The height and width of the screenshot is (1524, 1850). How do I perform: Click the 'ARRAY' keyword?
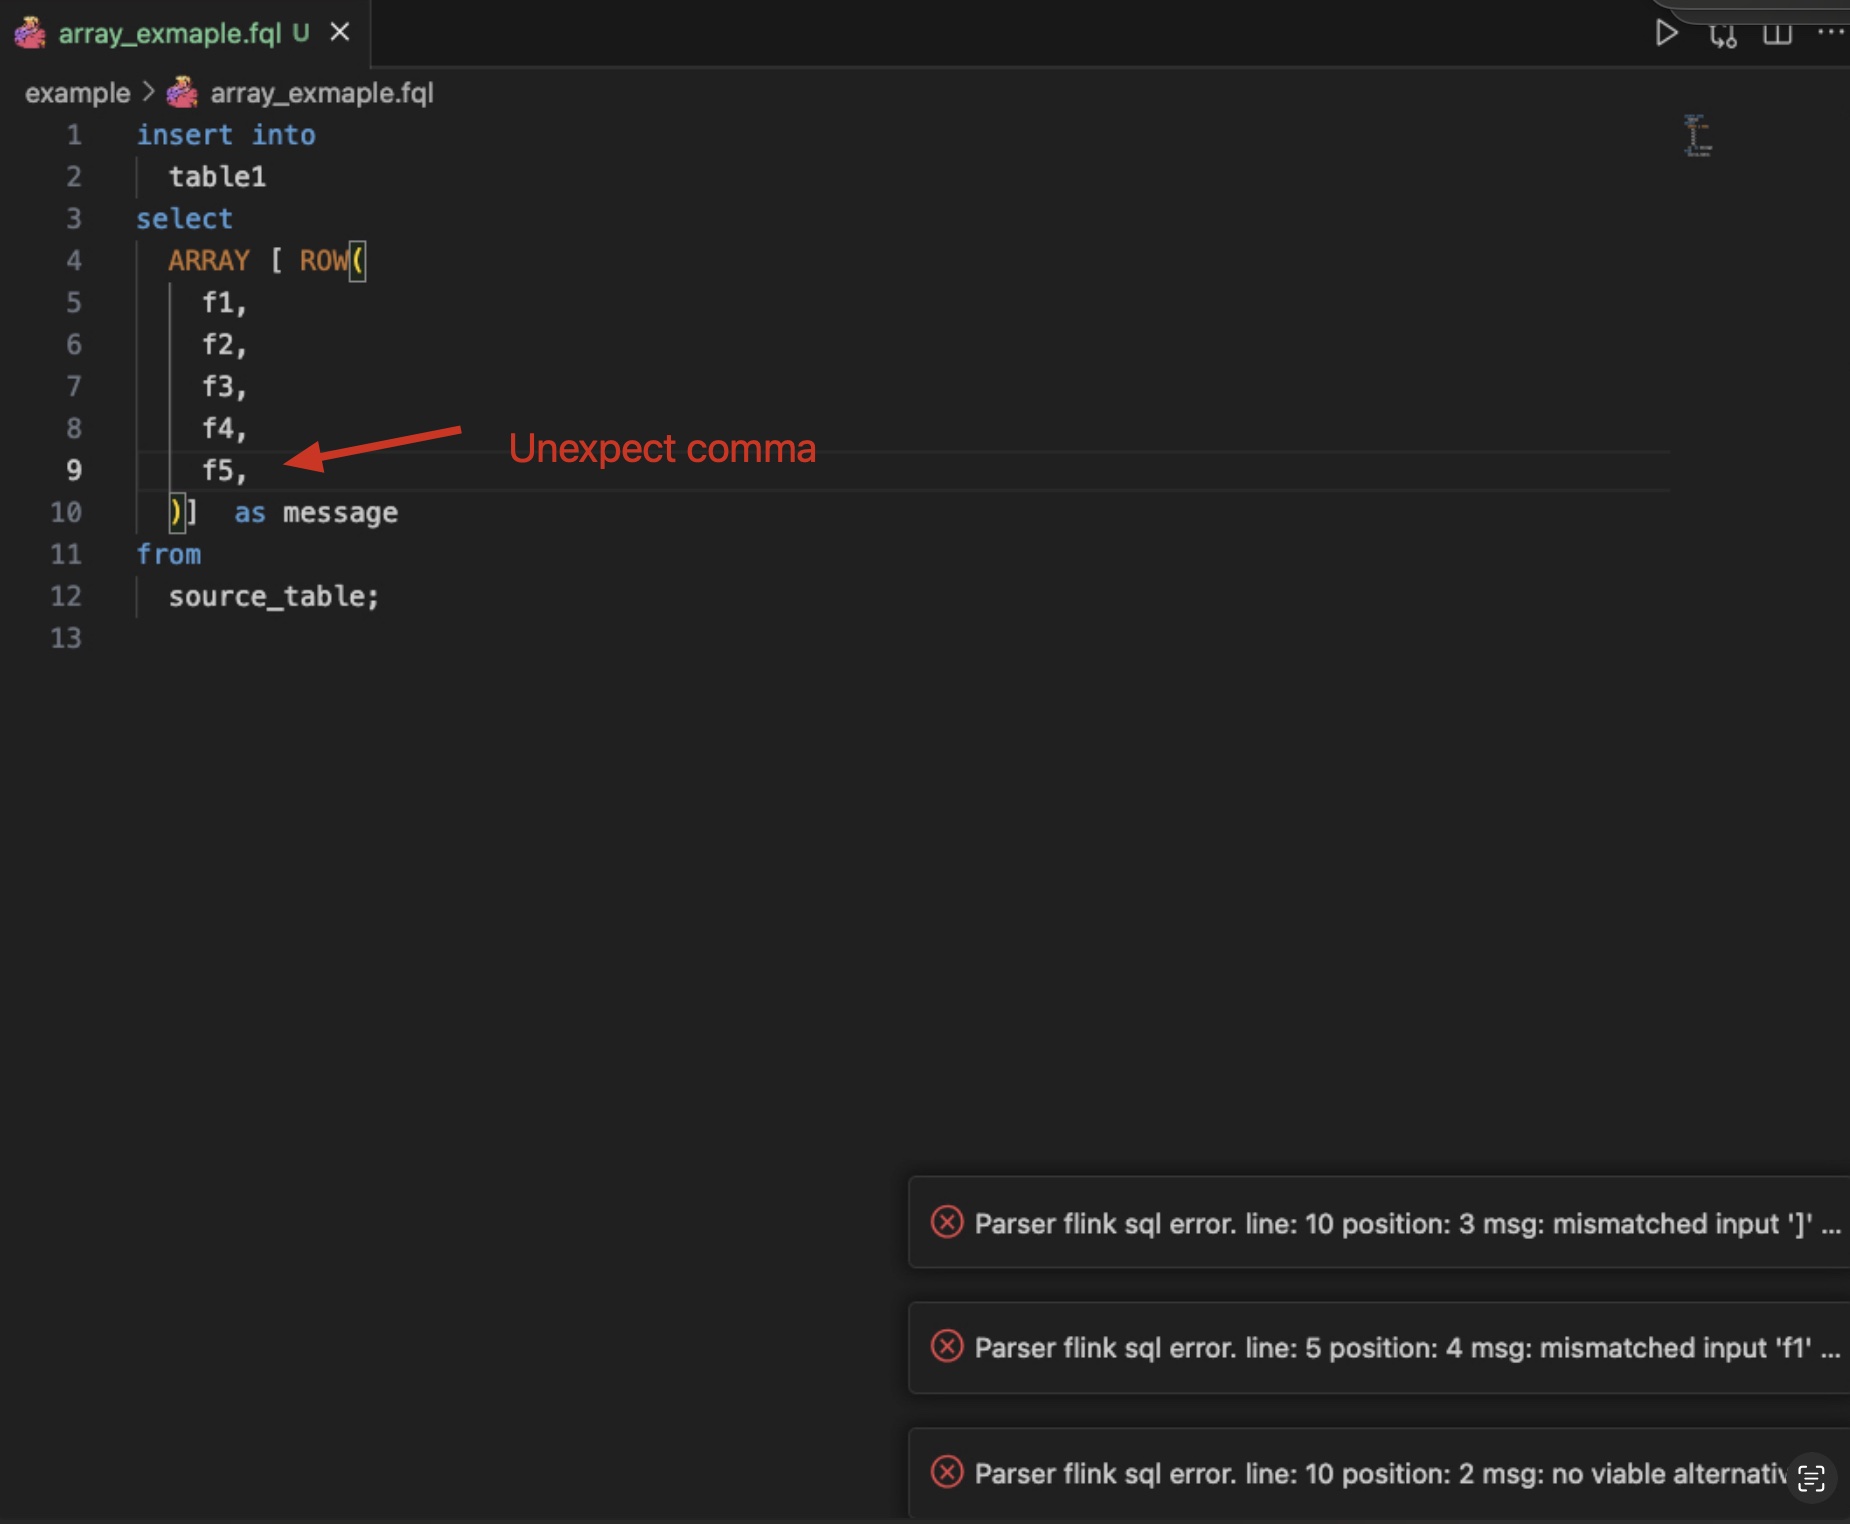209,261
